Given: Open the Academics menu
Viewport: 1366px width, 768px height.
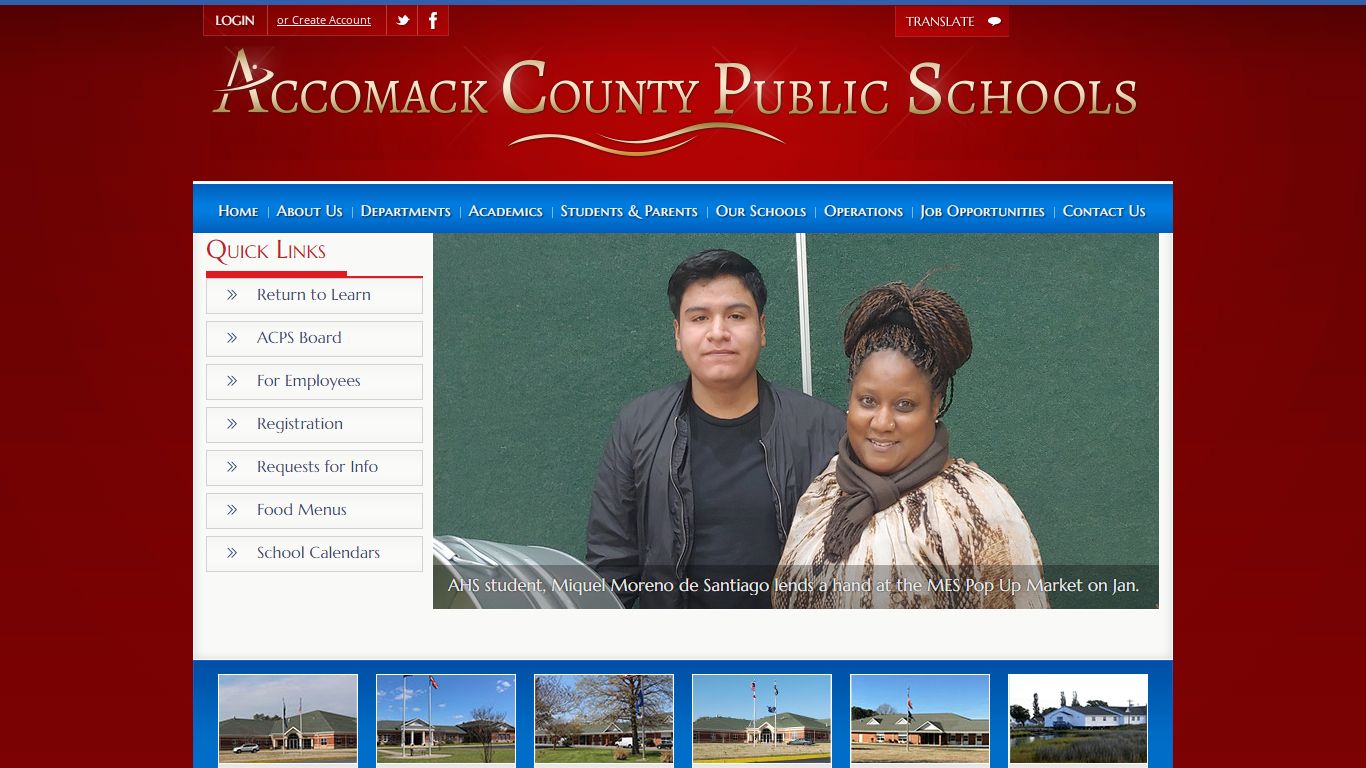Looking at the screenshot, I should click(505, 211).
